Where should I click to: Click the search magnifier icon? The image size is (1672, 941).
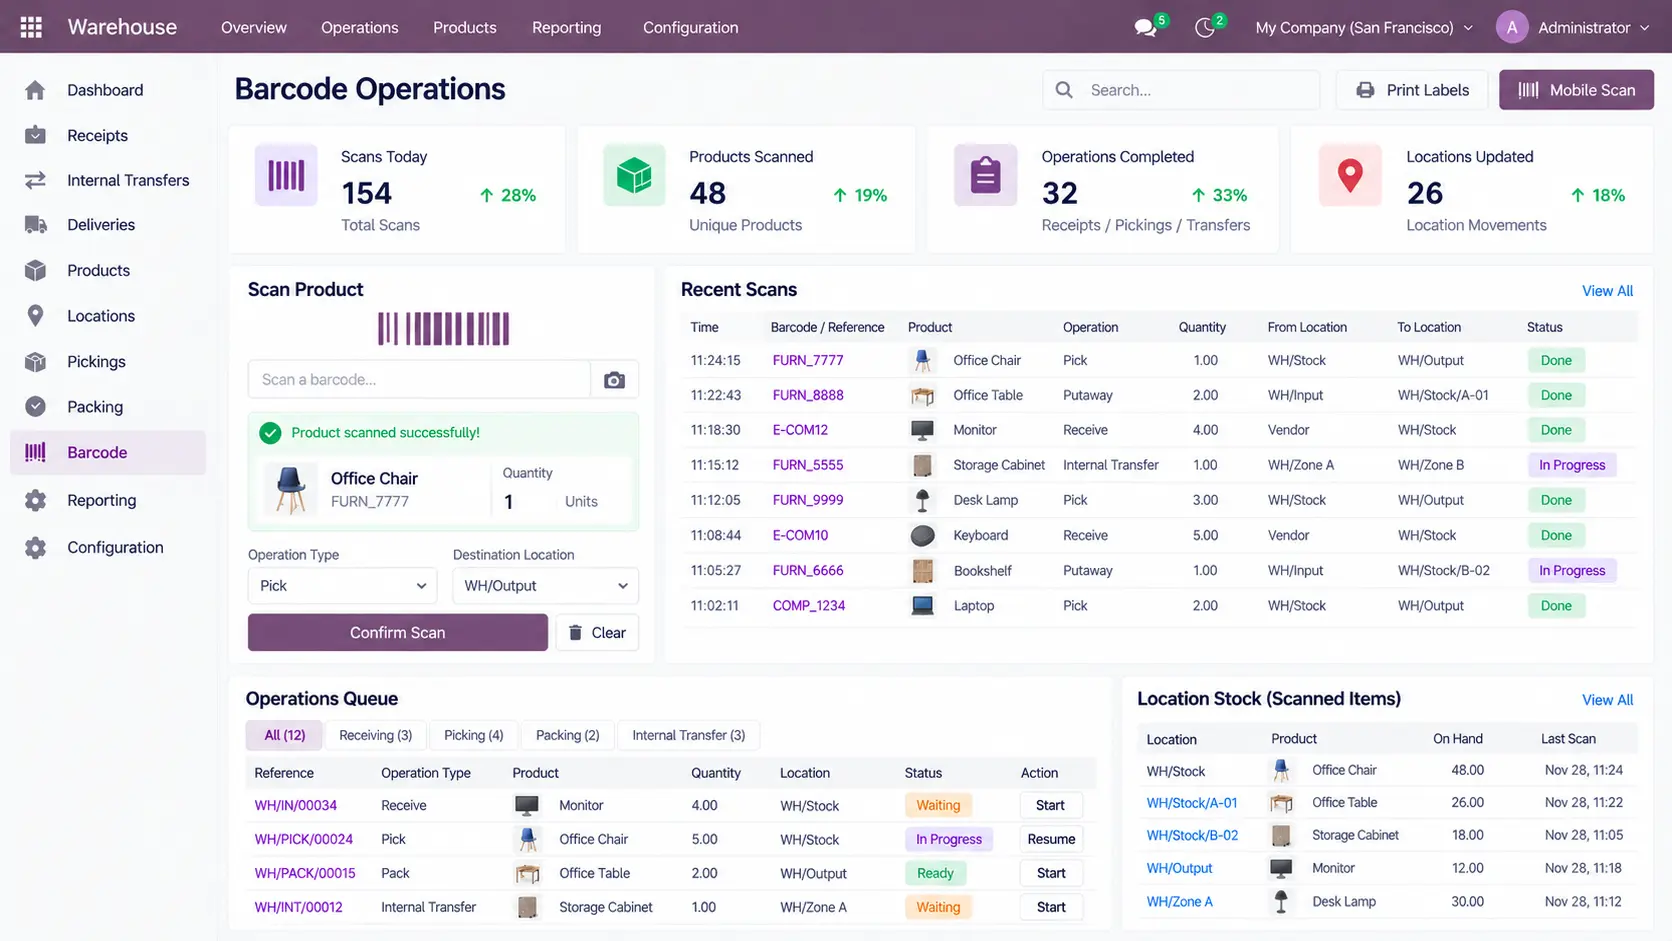point(1064,90)
